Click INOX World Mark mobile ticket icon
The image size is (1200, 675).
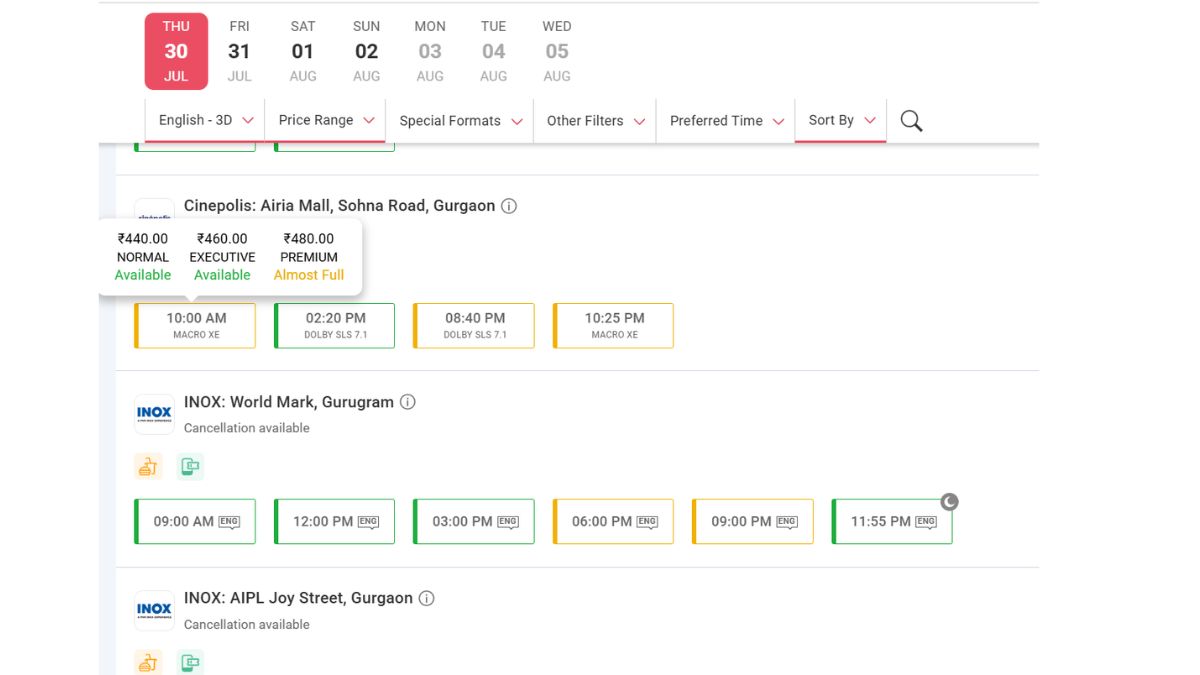click(191, 466)
